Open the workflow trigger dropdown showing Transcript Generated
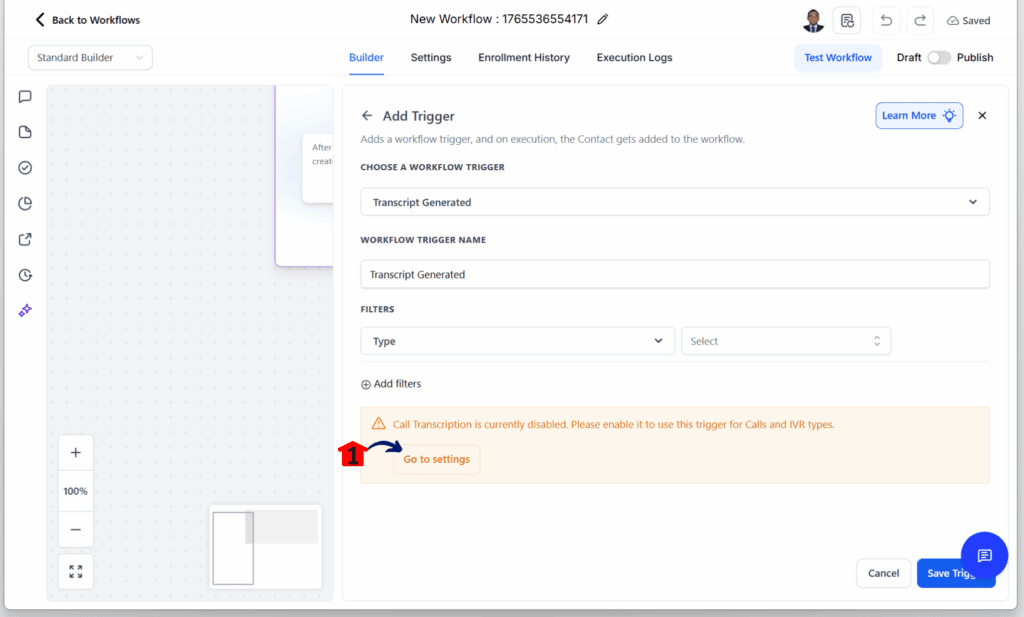The image size is (1024, 617). click(674, 201)
